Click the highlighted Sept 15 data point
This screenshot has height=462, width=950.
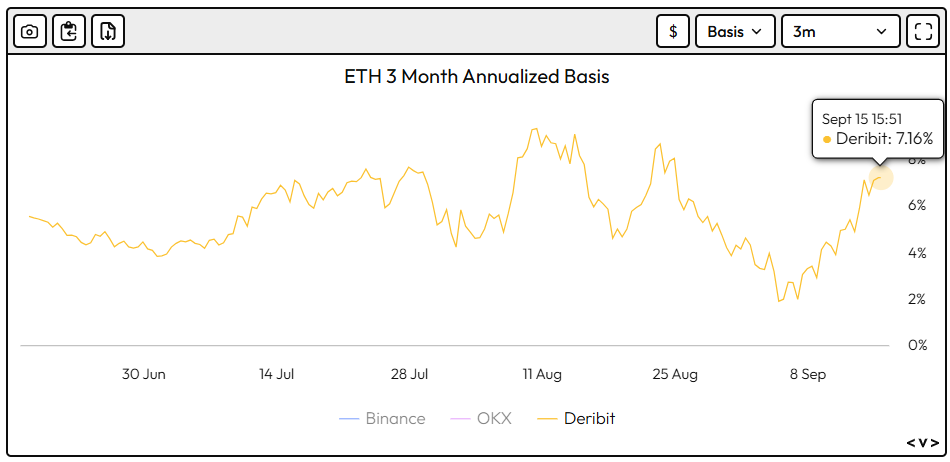coord(881,178)
